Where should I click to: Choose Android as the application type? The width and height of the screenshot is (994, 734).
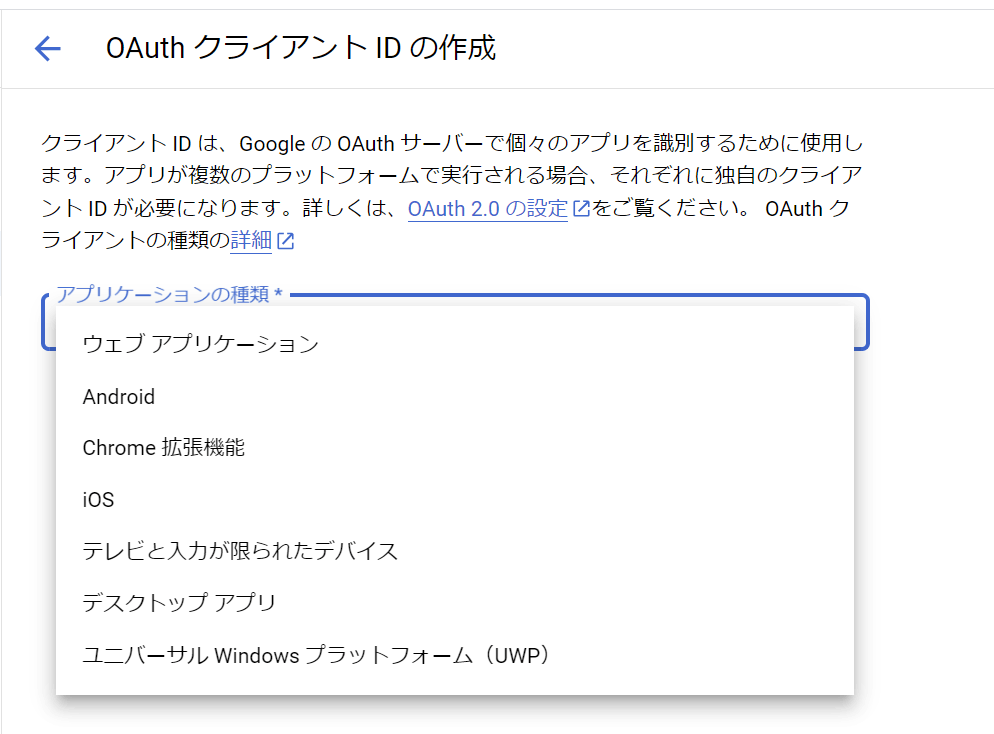coord(455,397)
